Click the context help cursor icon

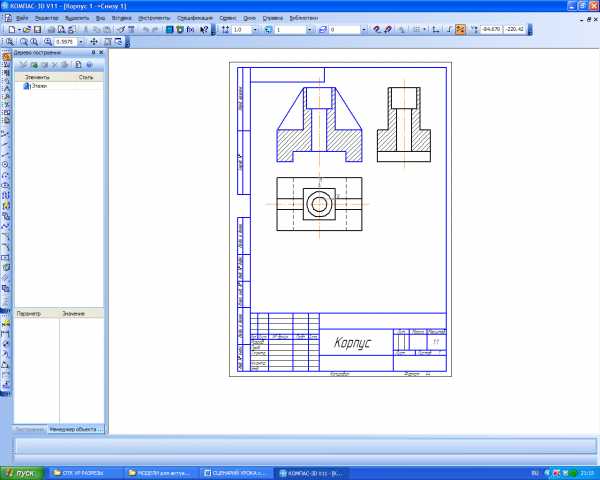pyautogui.click(x=204, y=30)
